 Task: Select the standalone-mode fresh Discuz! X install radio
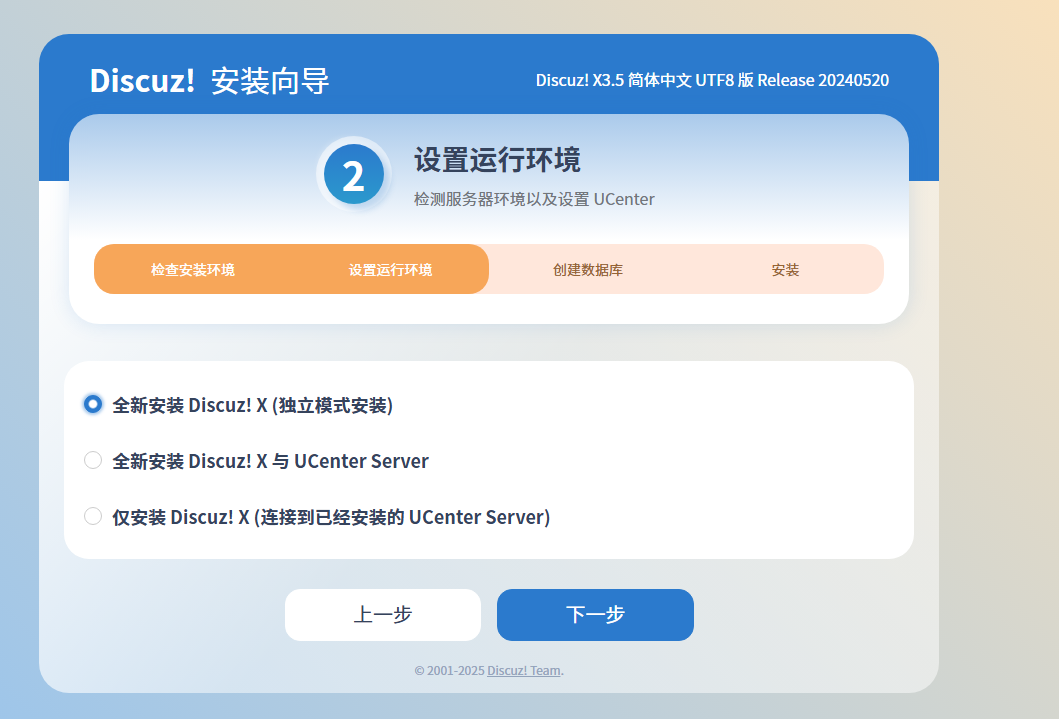[x=93, y=404]
